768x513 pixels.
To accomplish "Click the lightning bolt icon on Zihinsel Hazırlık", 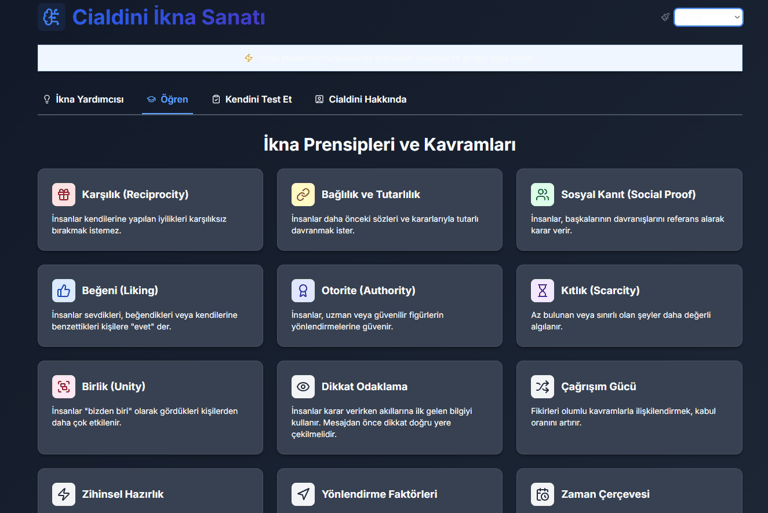I will [64, 494].
